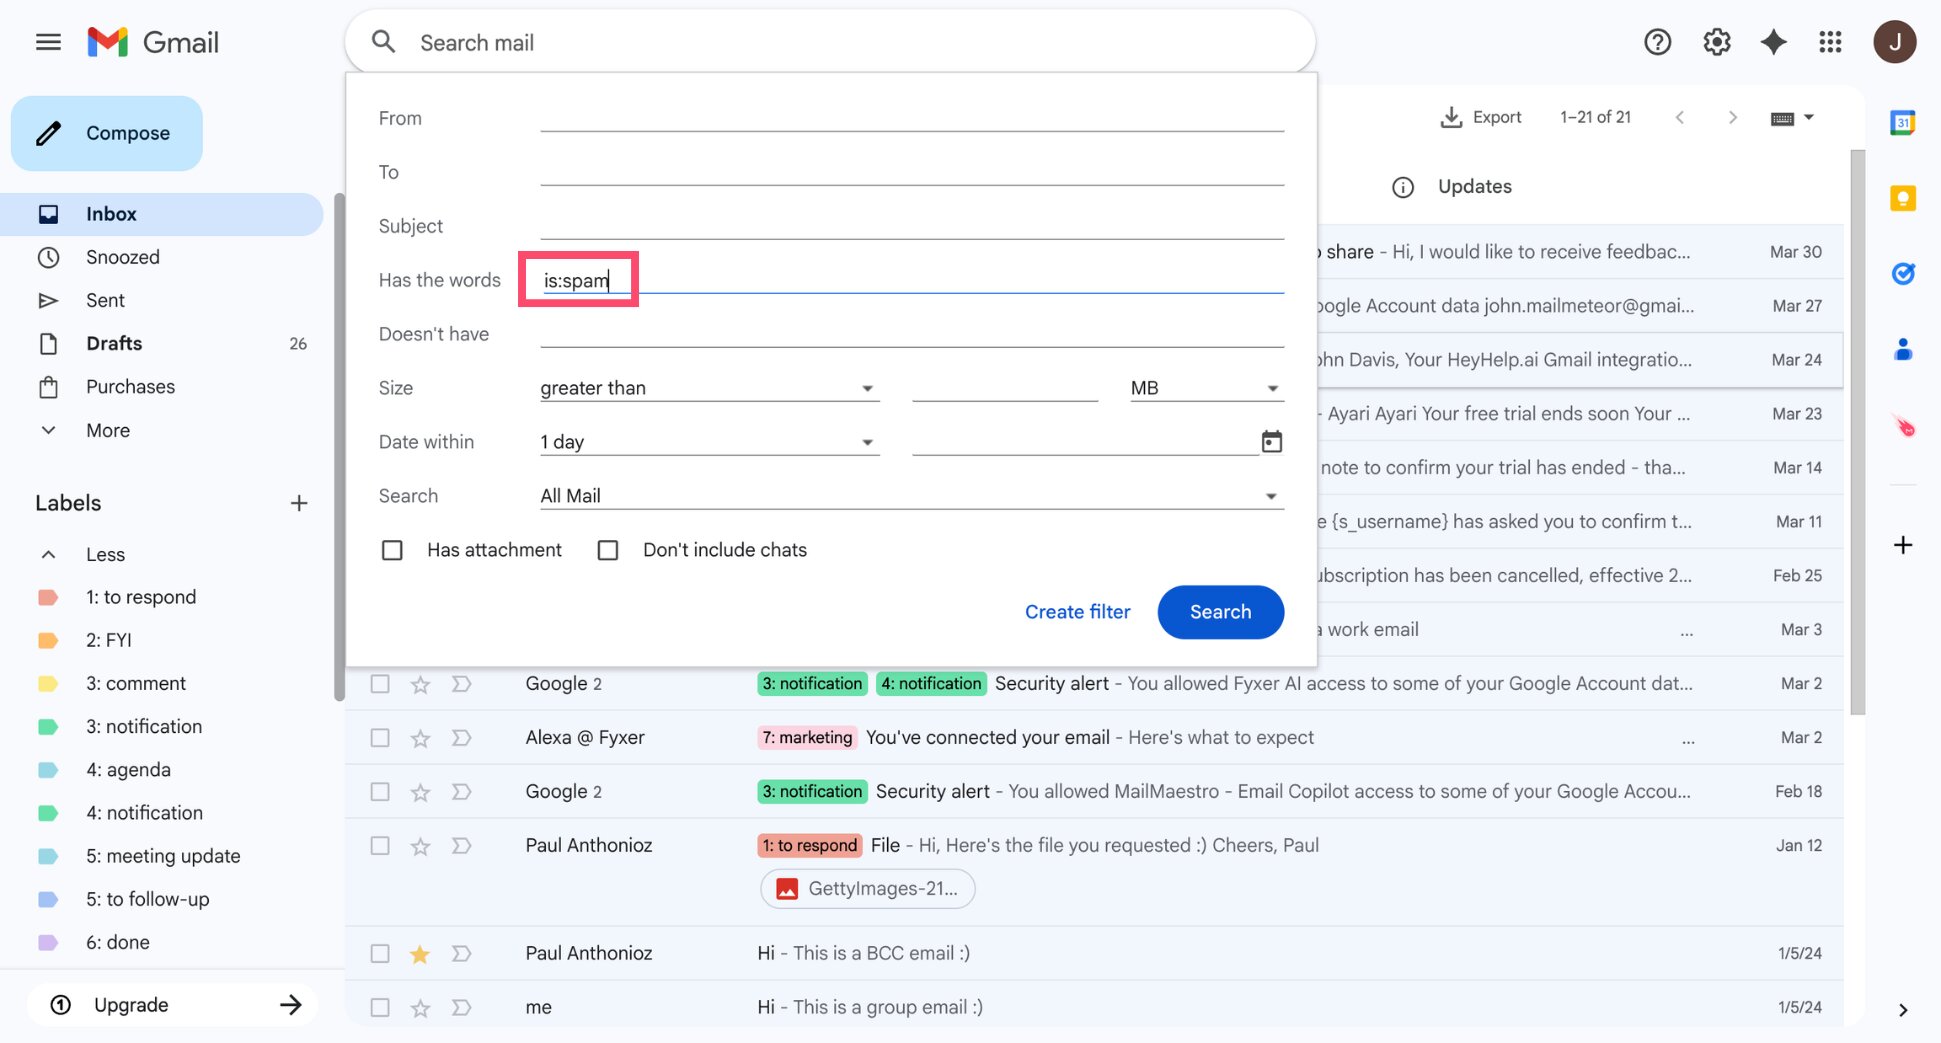The image size is (1941, 1043).
Task: Collapse labels with Less
Action: pos(105,554)
